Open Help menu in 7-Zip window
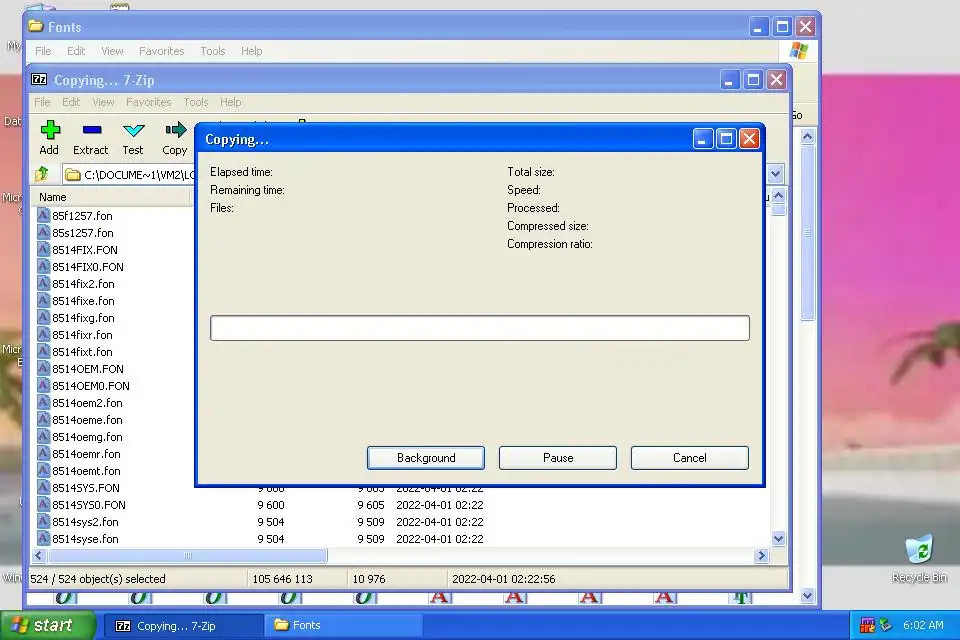The height and width of the screenshot is (640, 960). point(231,102)
